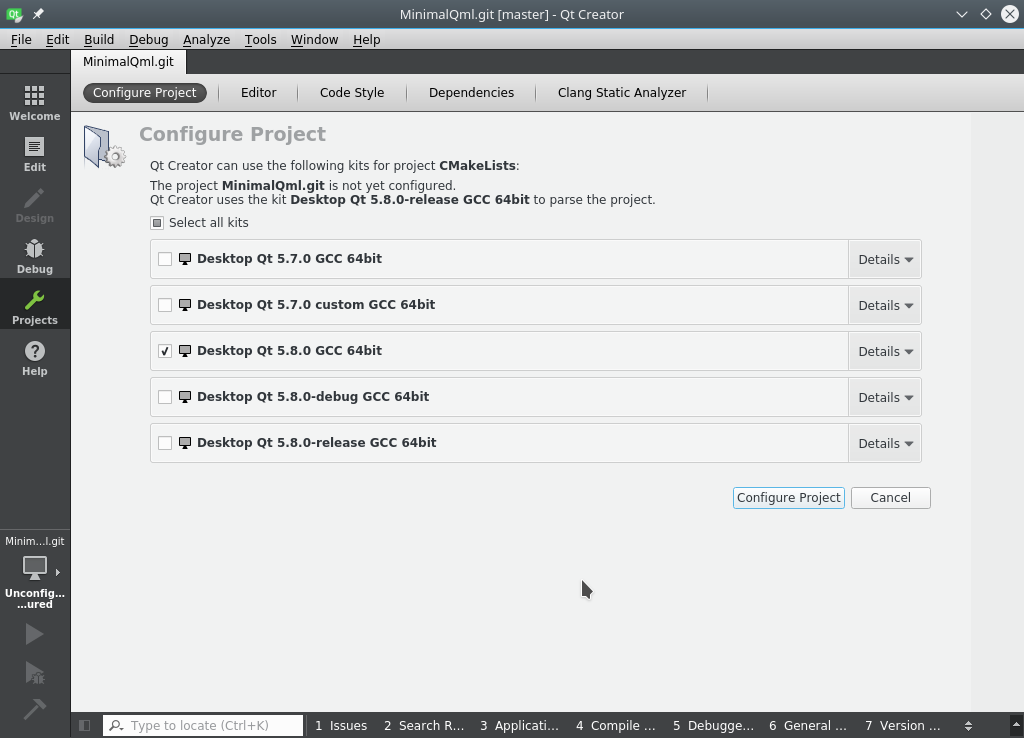1024x738 pixels.
Task: Focus the Type to locate field
Action: pyautogui.click(x=202, y=726)
